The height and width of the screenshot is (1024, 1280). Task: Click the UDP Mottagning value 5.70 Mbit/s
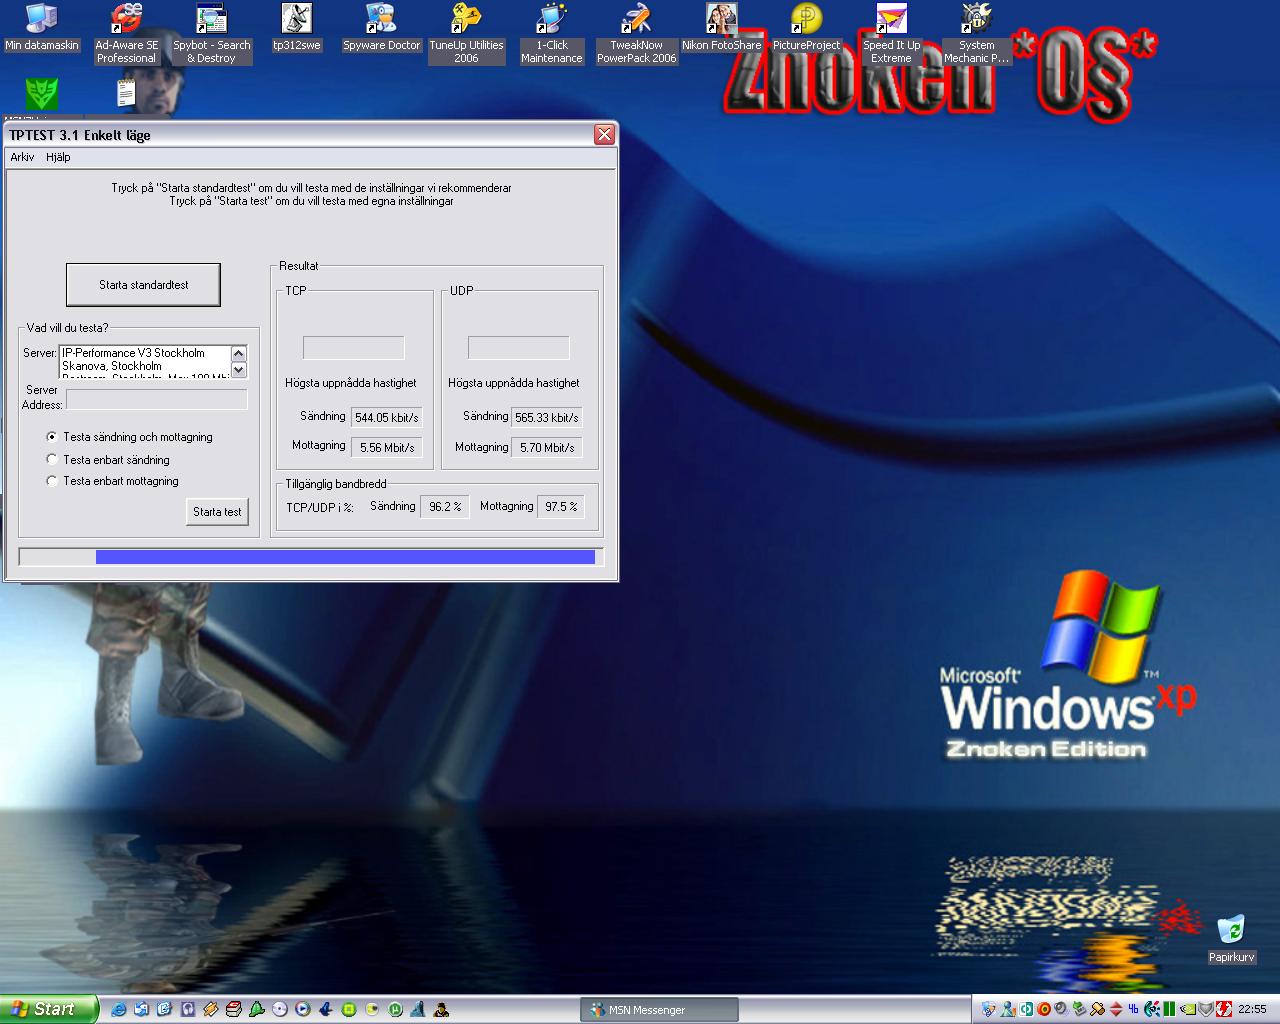coord(547,448)
